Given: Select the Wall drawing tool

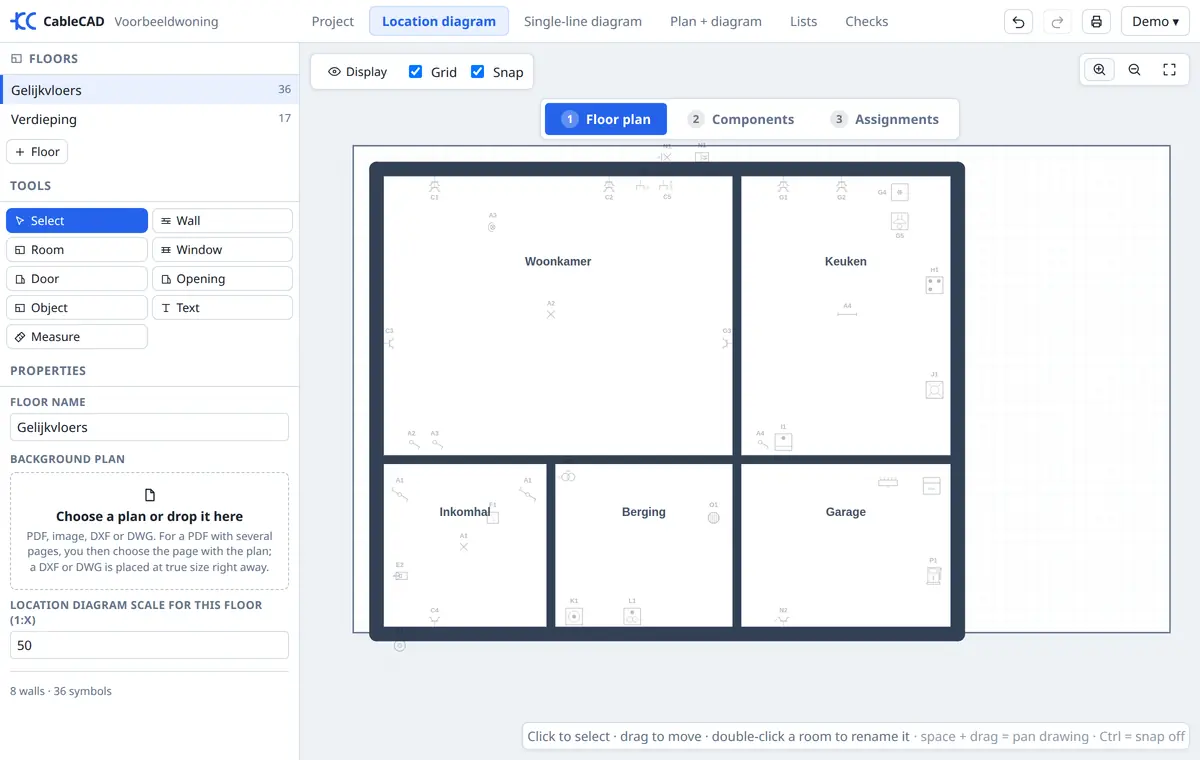Looking at the screenshot, I should tap(222, 221).
